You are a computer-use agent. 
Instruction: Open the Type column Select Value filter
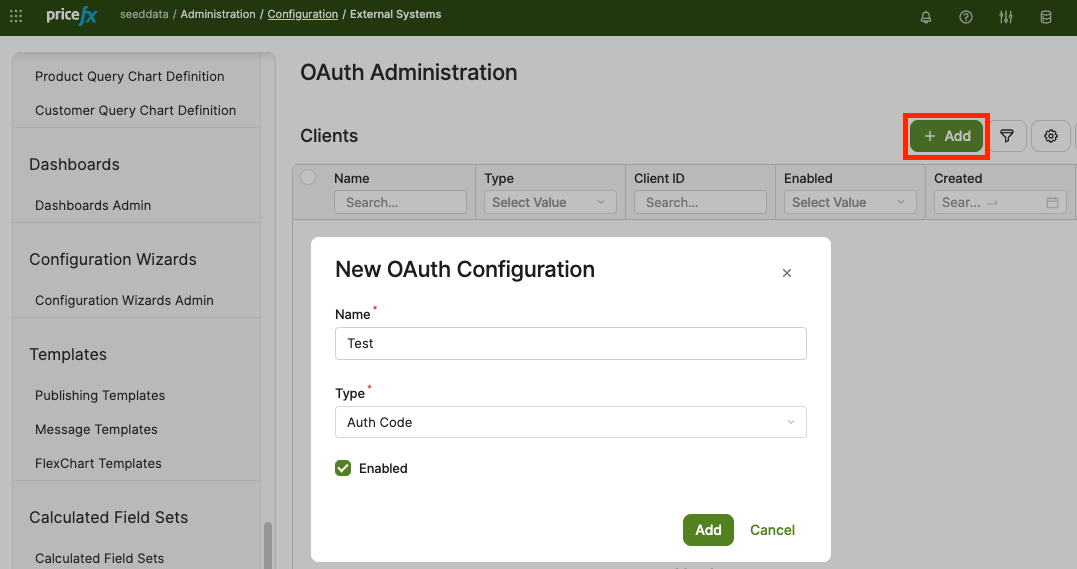tap(550, 202)
